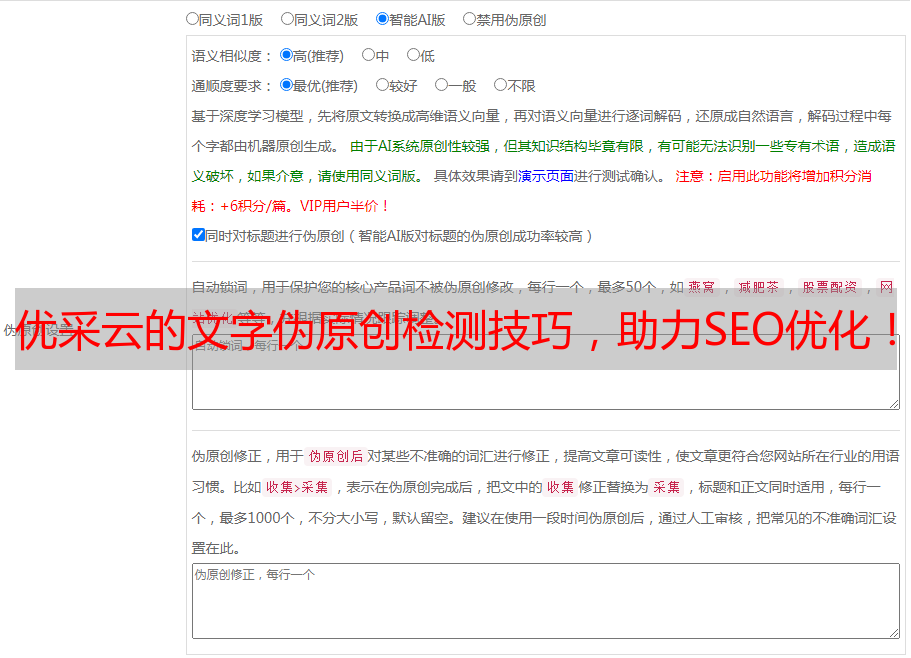Open the 演示页面 link
Image resolution: width=911 pixels, height=658 pixels.
coord(545,176)
